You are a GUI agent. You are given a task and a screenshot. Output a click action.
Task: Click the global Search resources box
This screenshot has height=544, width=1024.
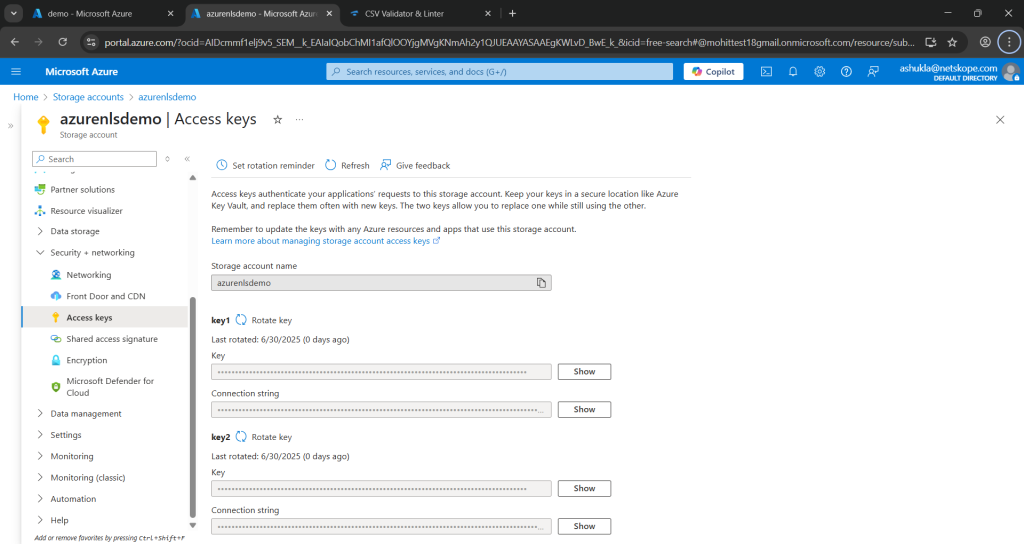coord(499,72)
